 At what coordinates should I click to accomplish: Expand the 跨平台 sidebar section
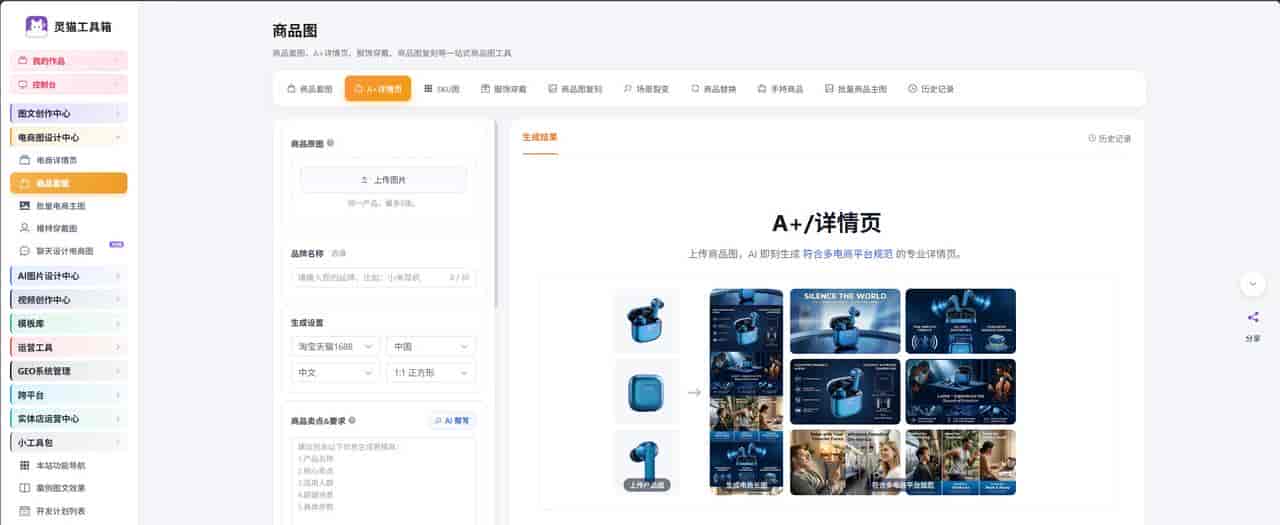click(69, 395)
